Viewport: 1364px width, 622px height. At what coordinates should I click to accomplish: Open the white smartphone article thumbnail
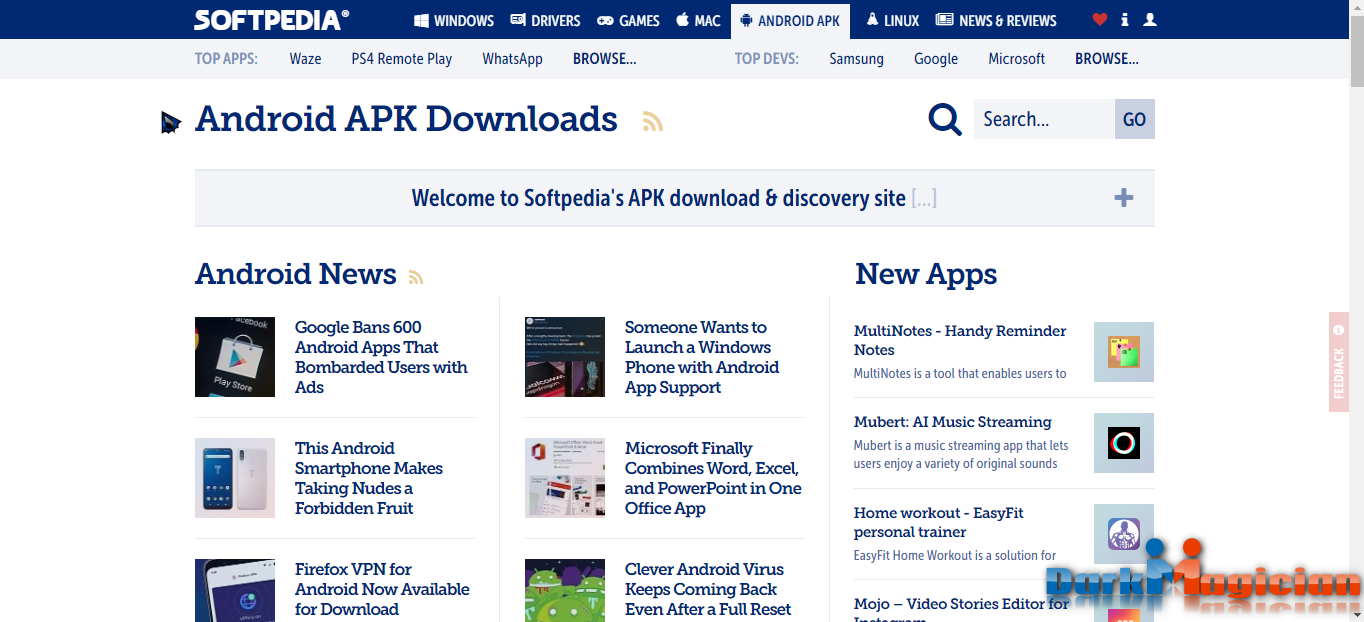pyautogui.click(x=235, y=478)
